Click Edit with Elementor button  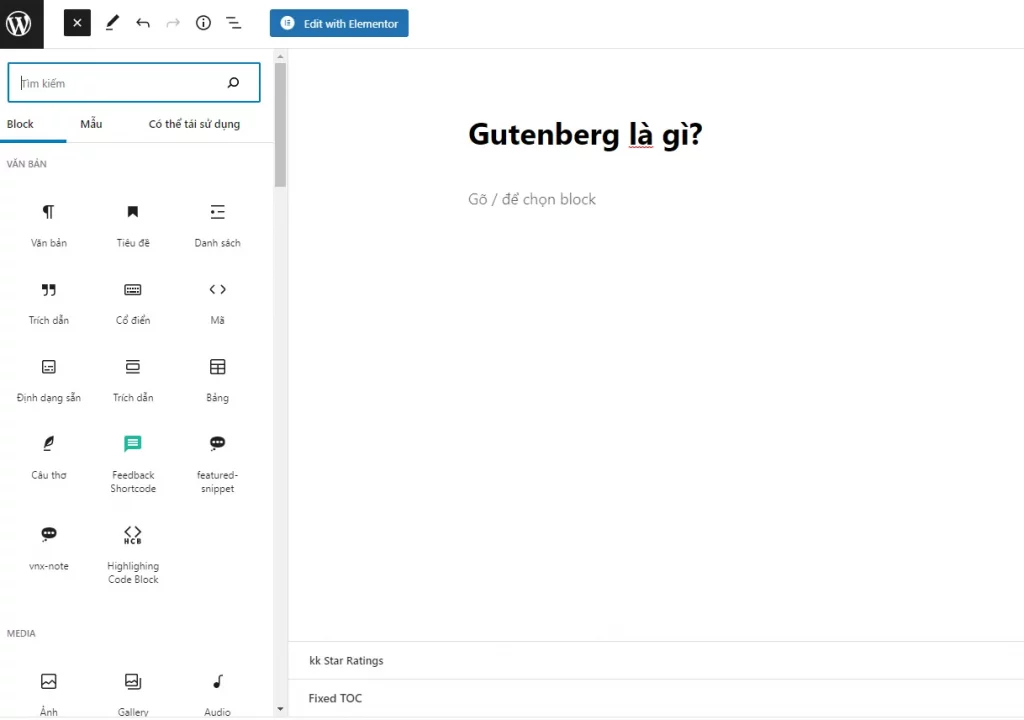pos(339,23)
